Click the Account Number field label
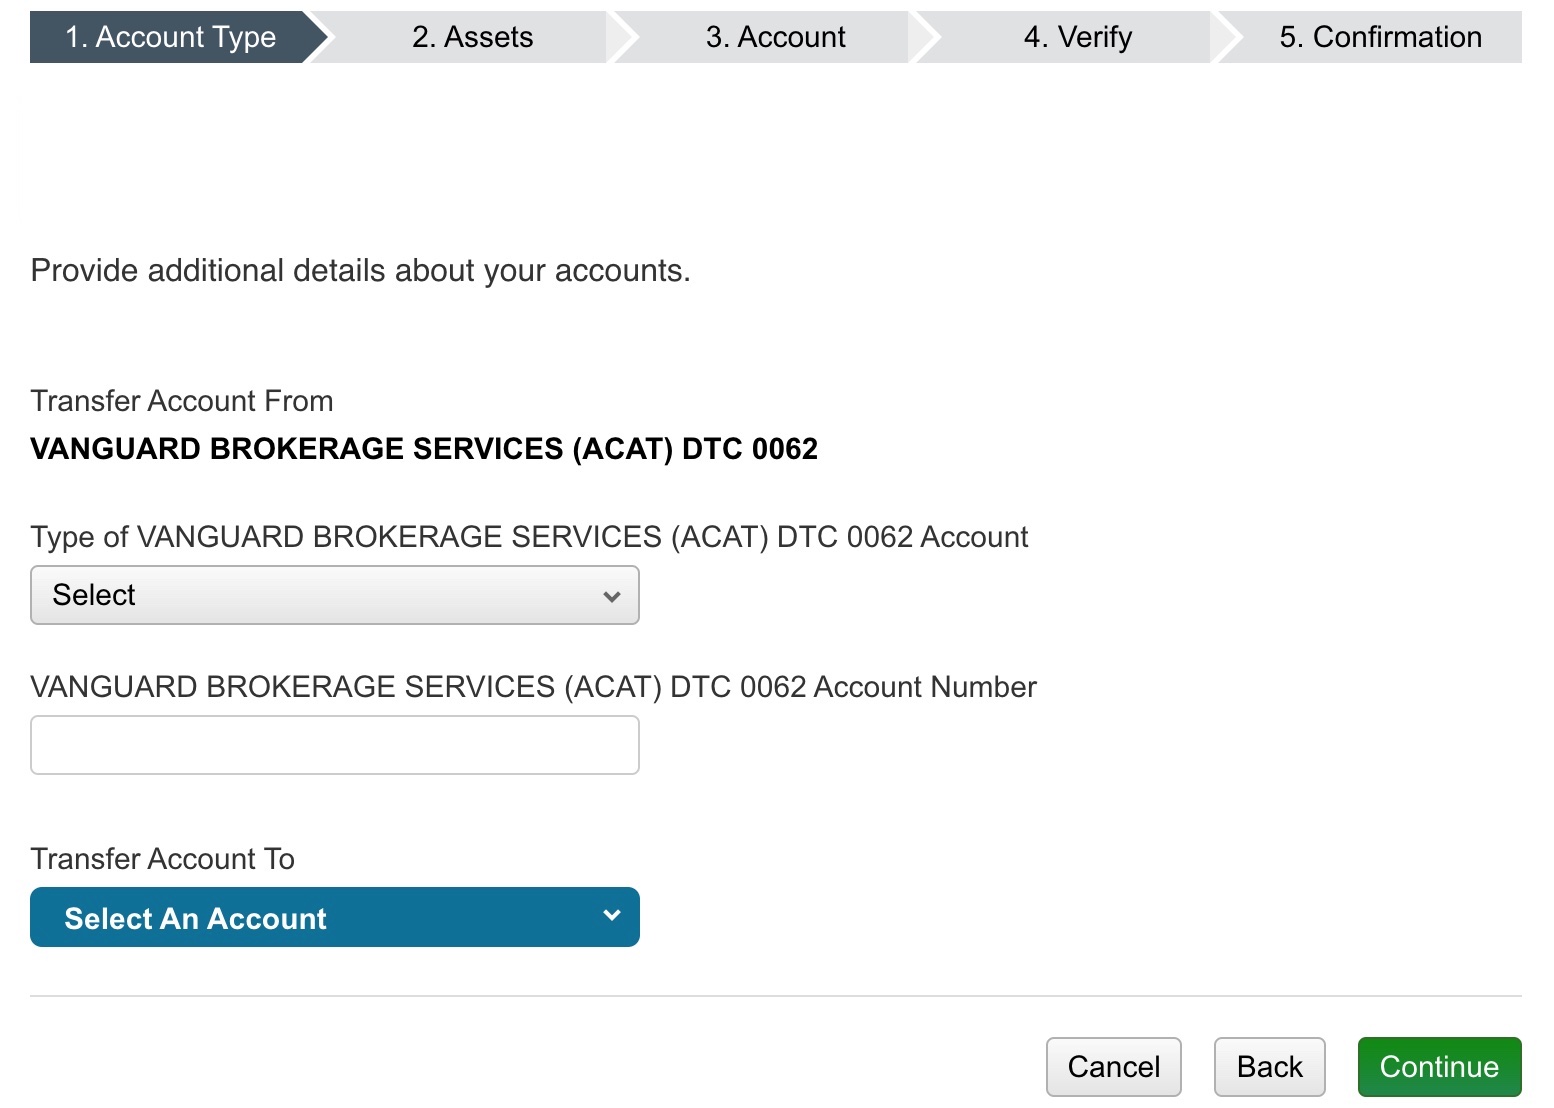Image resolution: width=1554 pixels, height=1108 pixels. tap(533, 687)
